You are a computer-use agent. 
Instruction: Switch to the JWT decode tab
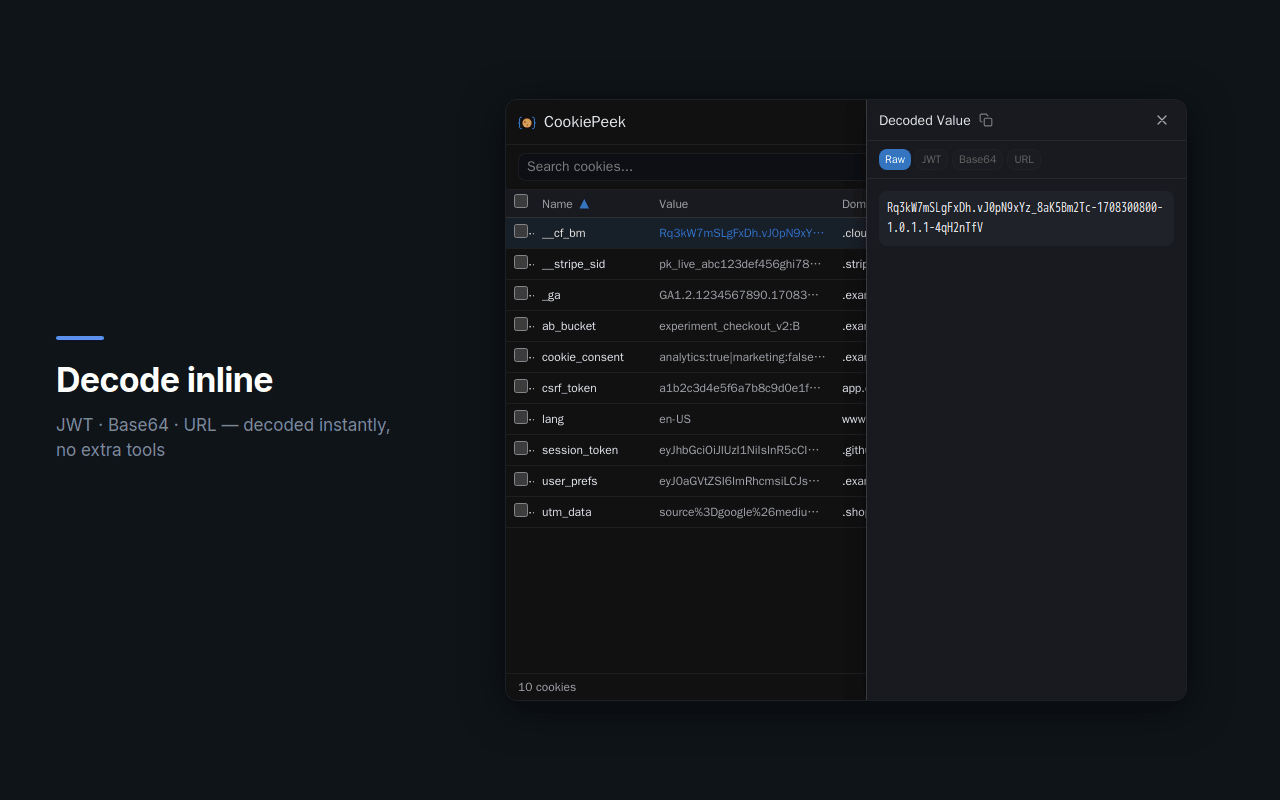coord(931,159)
